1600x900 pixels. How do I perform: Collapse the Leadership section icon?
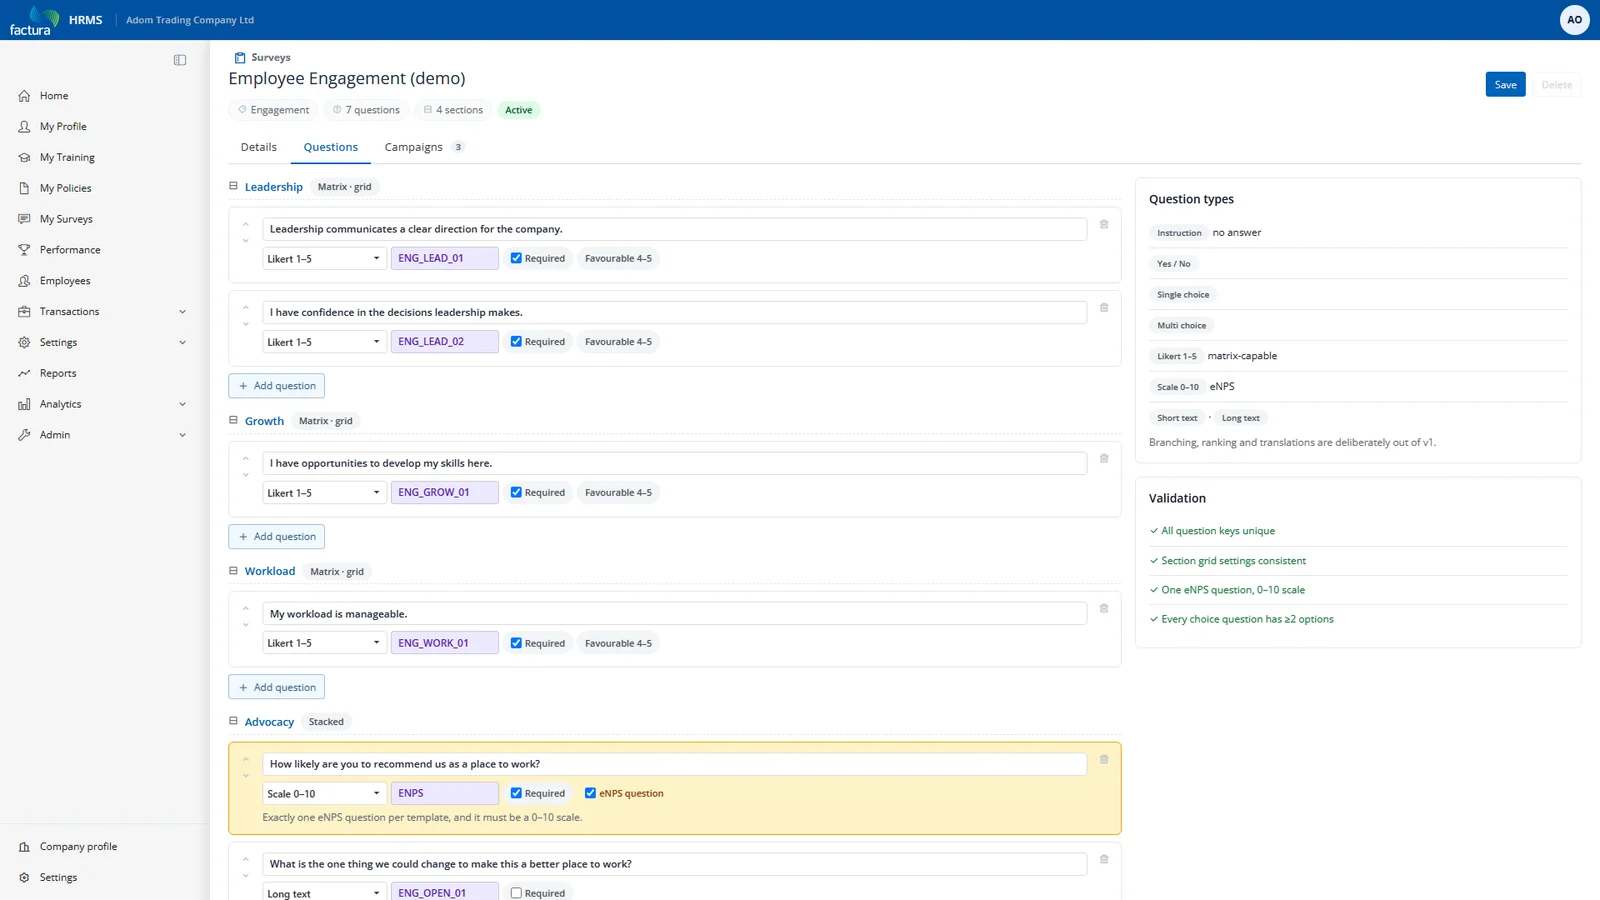point(234,186)
